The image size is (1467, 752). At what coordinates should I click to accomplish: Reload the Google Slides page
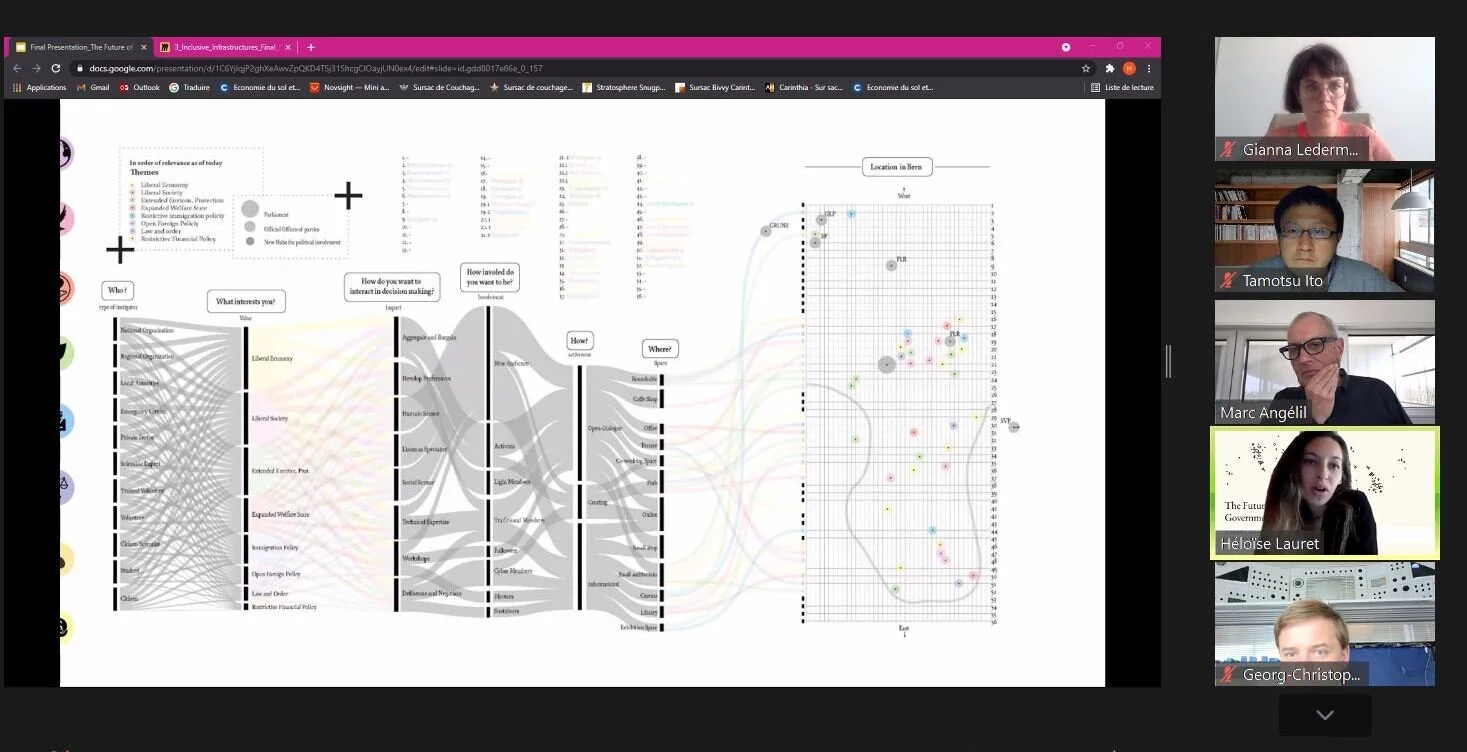coord(55,68)
